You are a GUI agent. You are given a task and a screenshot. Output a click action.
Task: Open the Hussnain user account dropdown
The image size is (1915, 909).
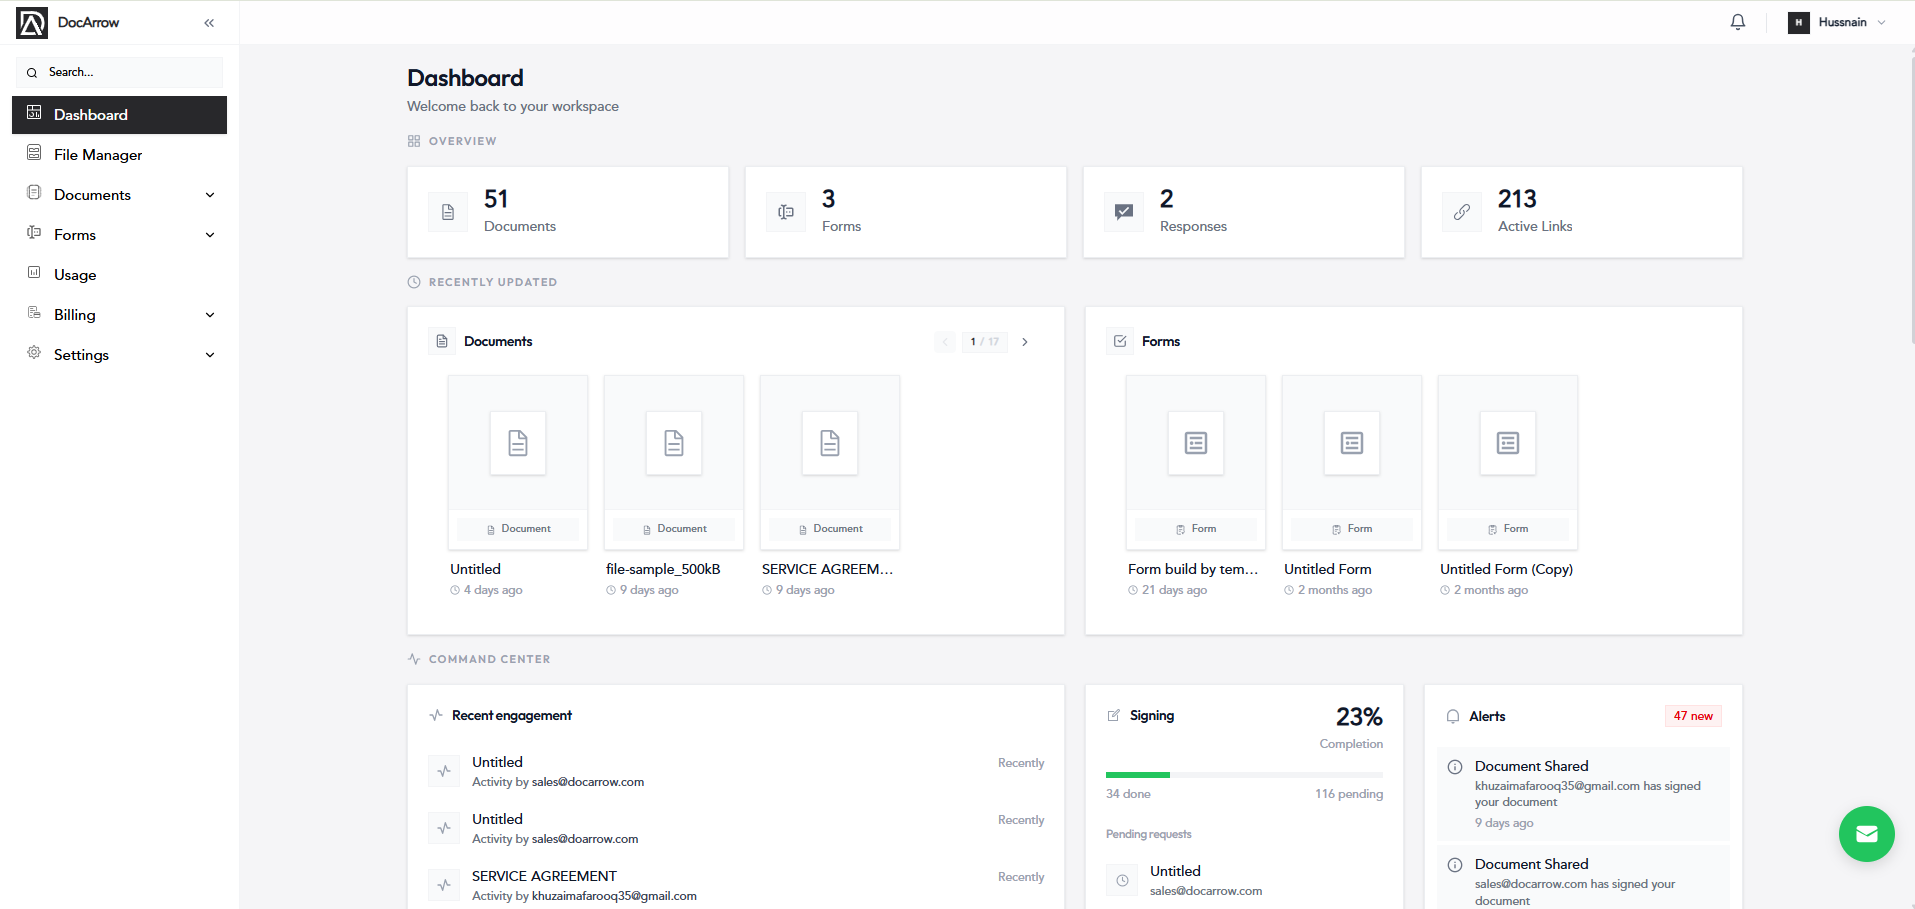tap(1837, 22)
